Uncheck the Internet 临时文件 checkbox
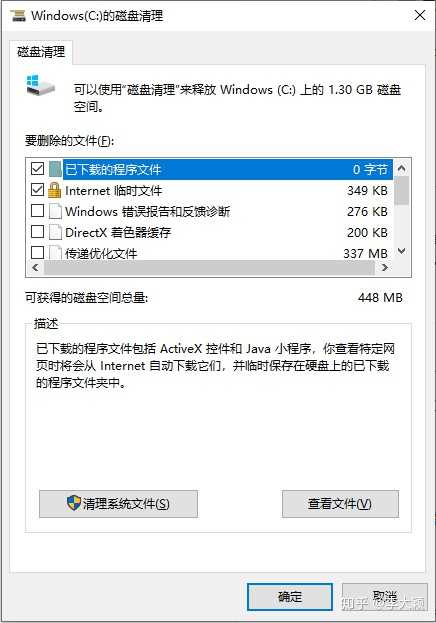Image resolution: width=436 pixels, height=623 pixels. coord(37,190)
